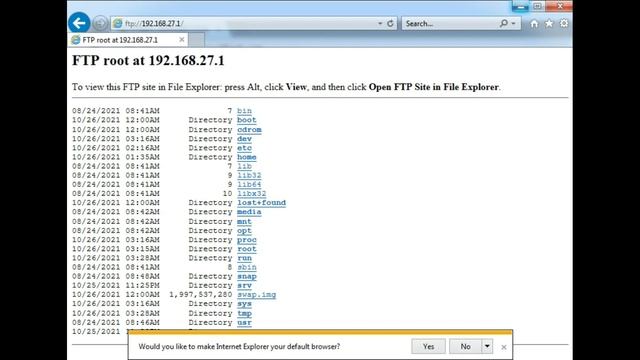Open the mnt directory link
640x360 pixels.
pyautogui.click(x=244, y=221)
